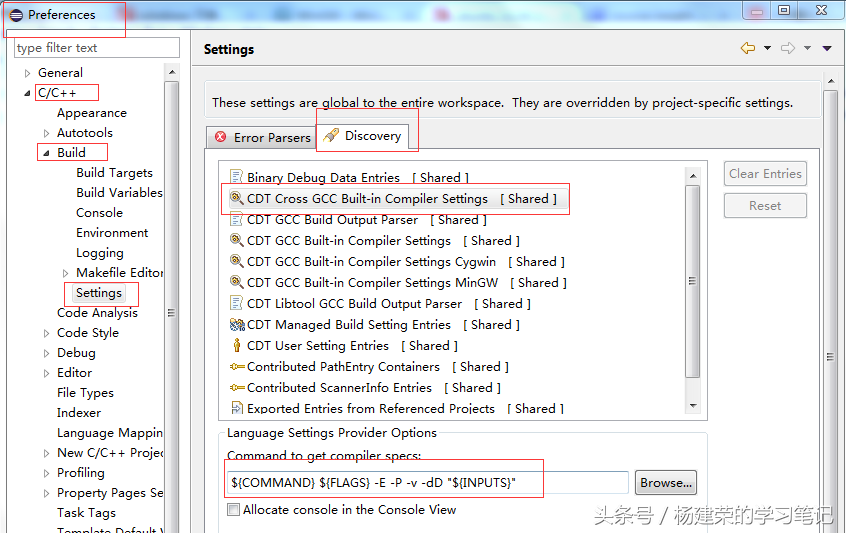Click the compiler specs command field
846x533 pixels.
pyautogui.click(x=428, y=482)
